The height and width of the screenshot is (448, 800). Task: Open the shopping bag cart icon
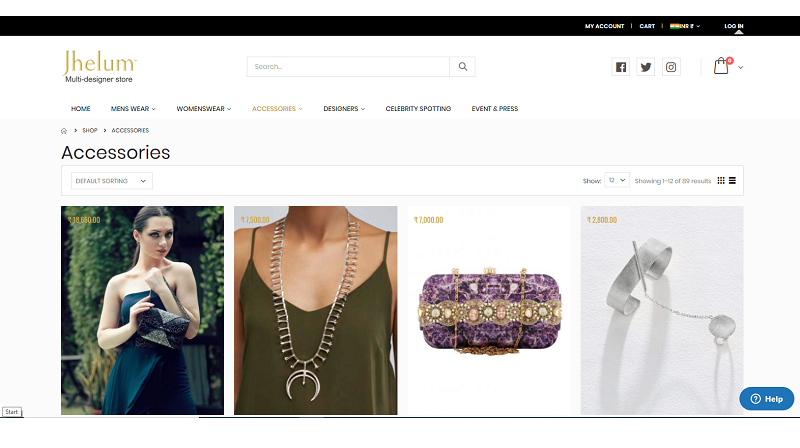(721, 67)
